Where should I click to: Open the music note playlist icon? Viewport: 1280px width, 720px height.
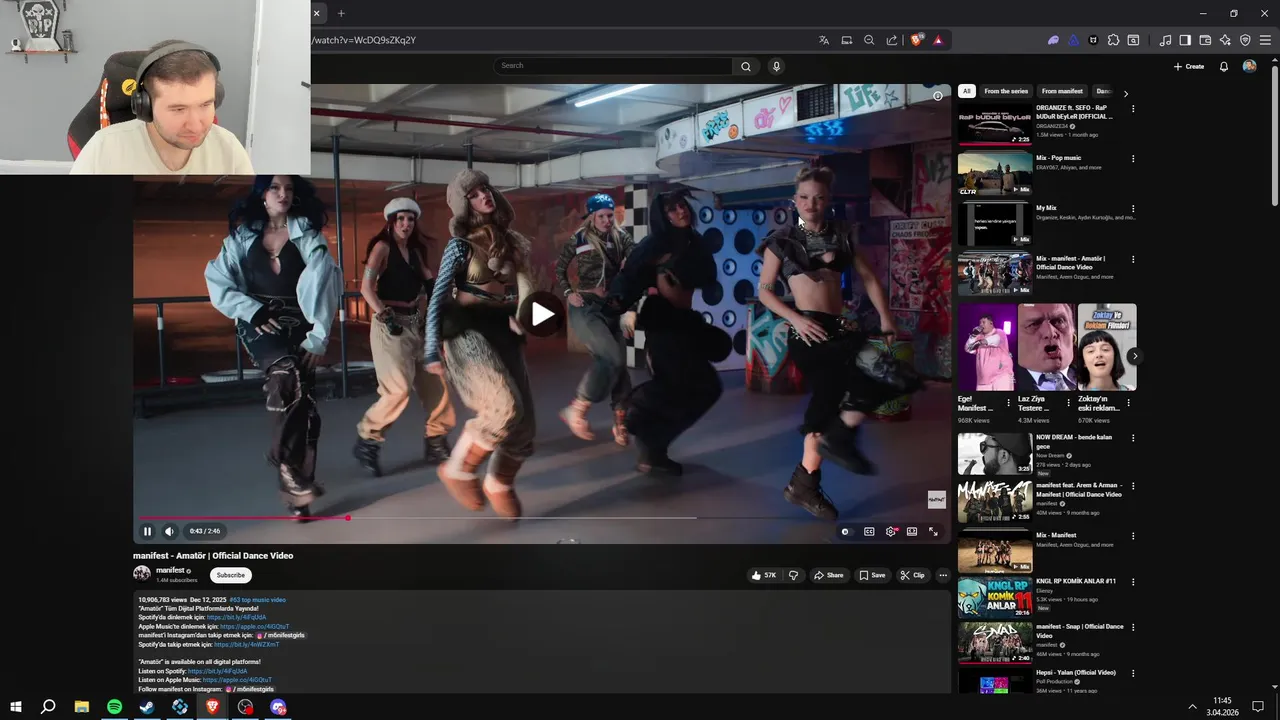[x=1165, y=40]
